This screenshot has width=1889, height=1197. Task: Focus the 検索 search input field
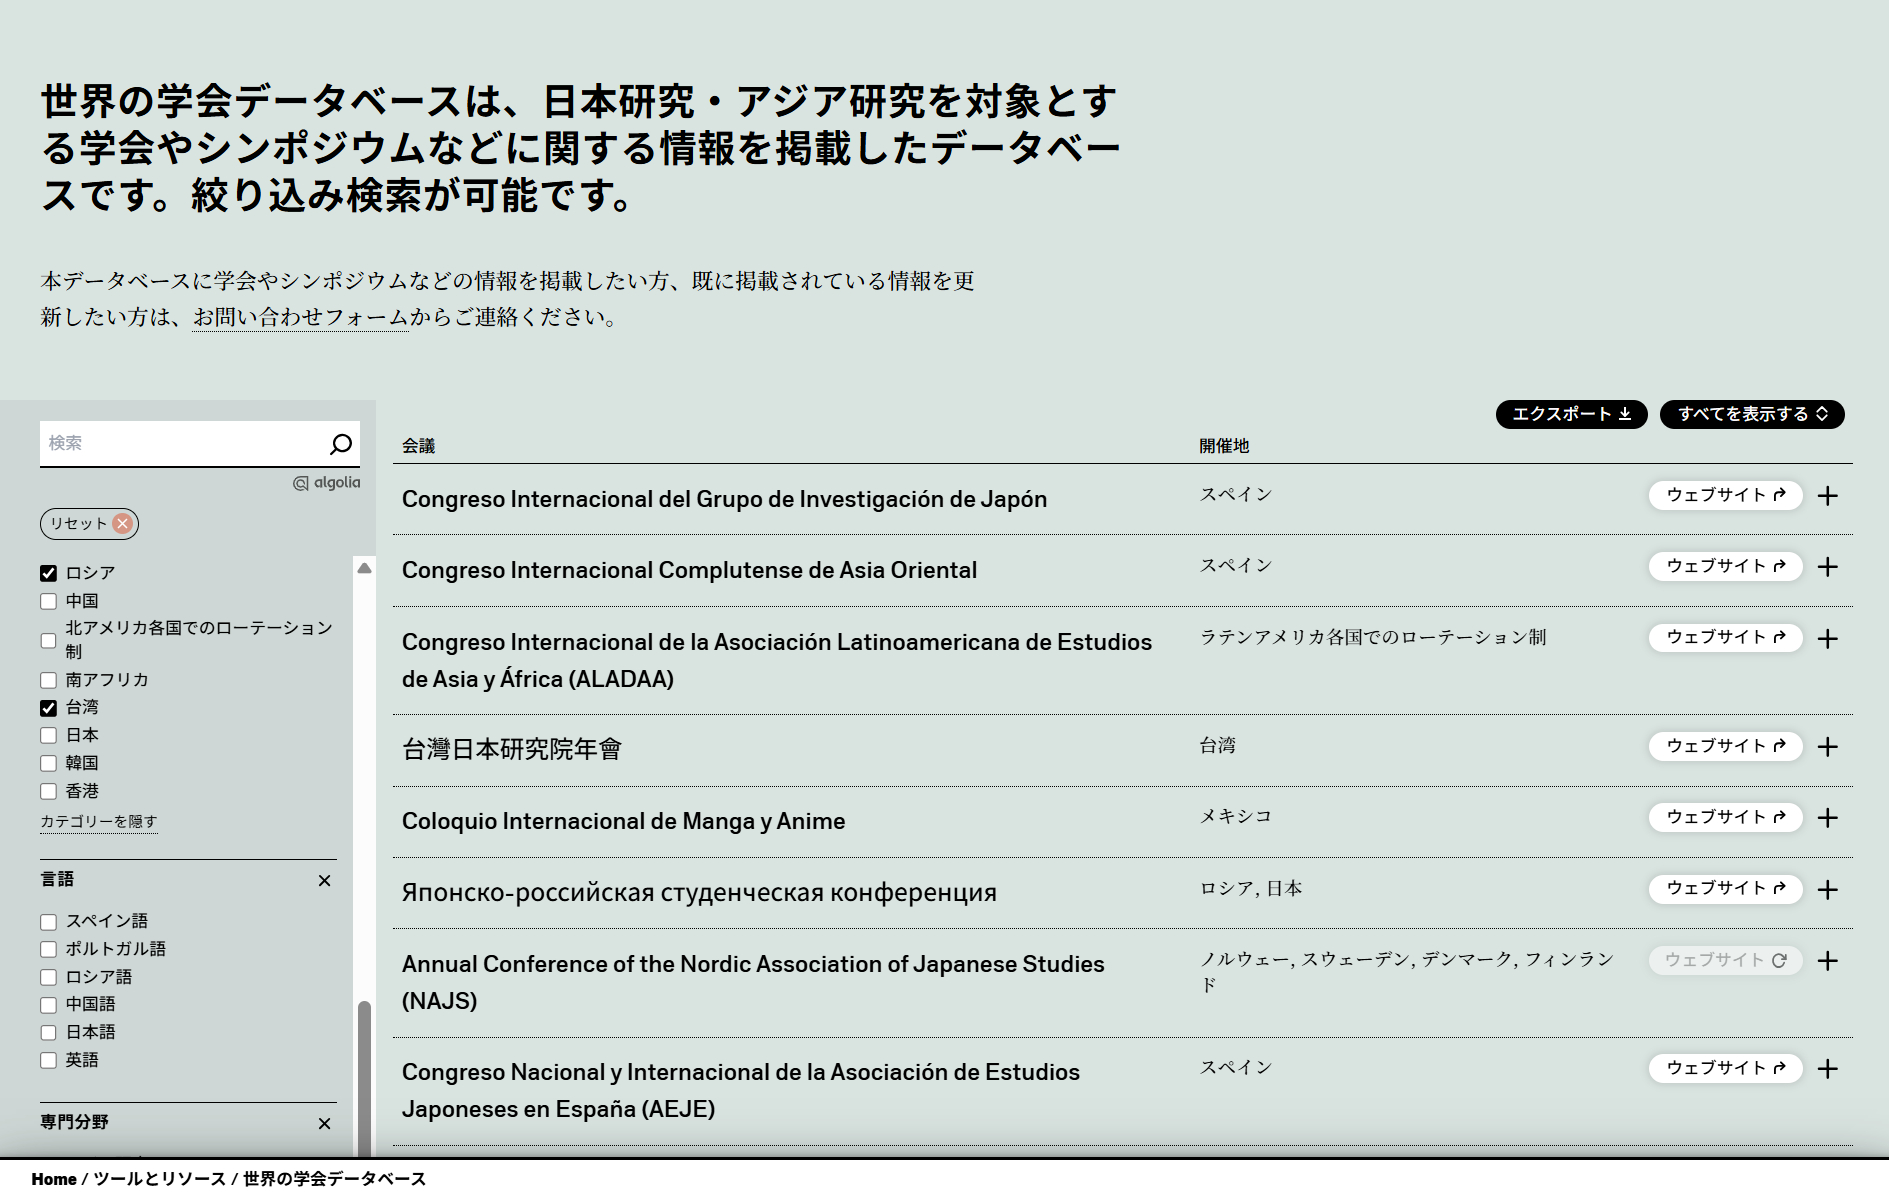tap(180, 443)
